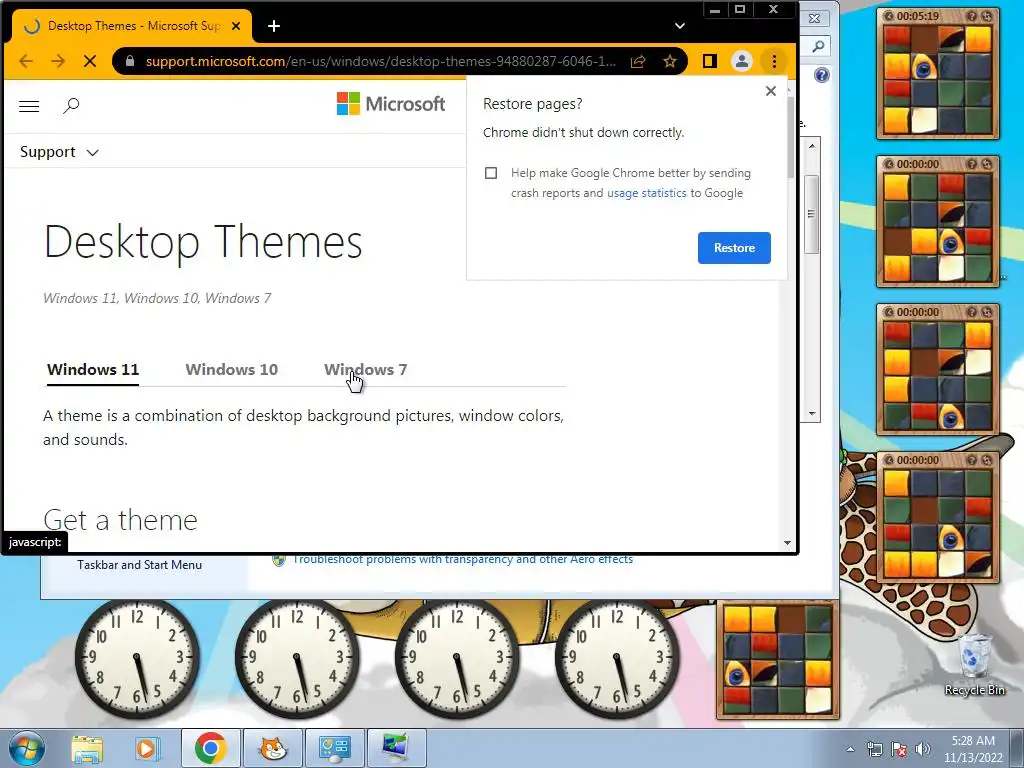Open Chrome's three-dot menu
The height and width of the screenshot is (768, 1024).
coord(774,61)
